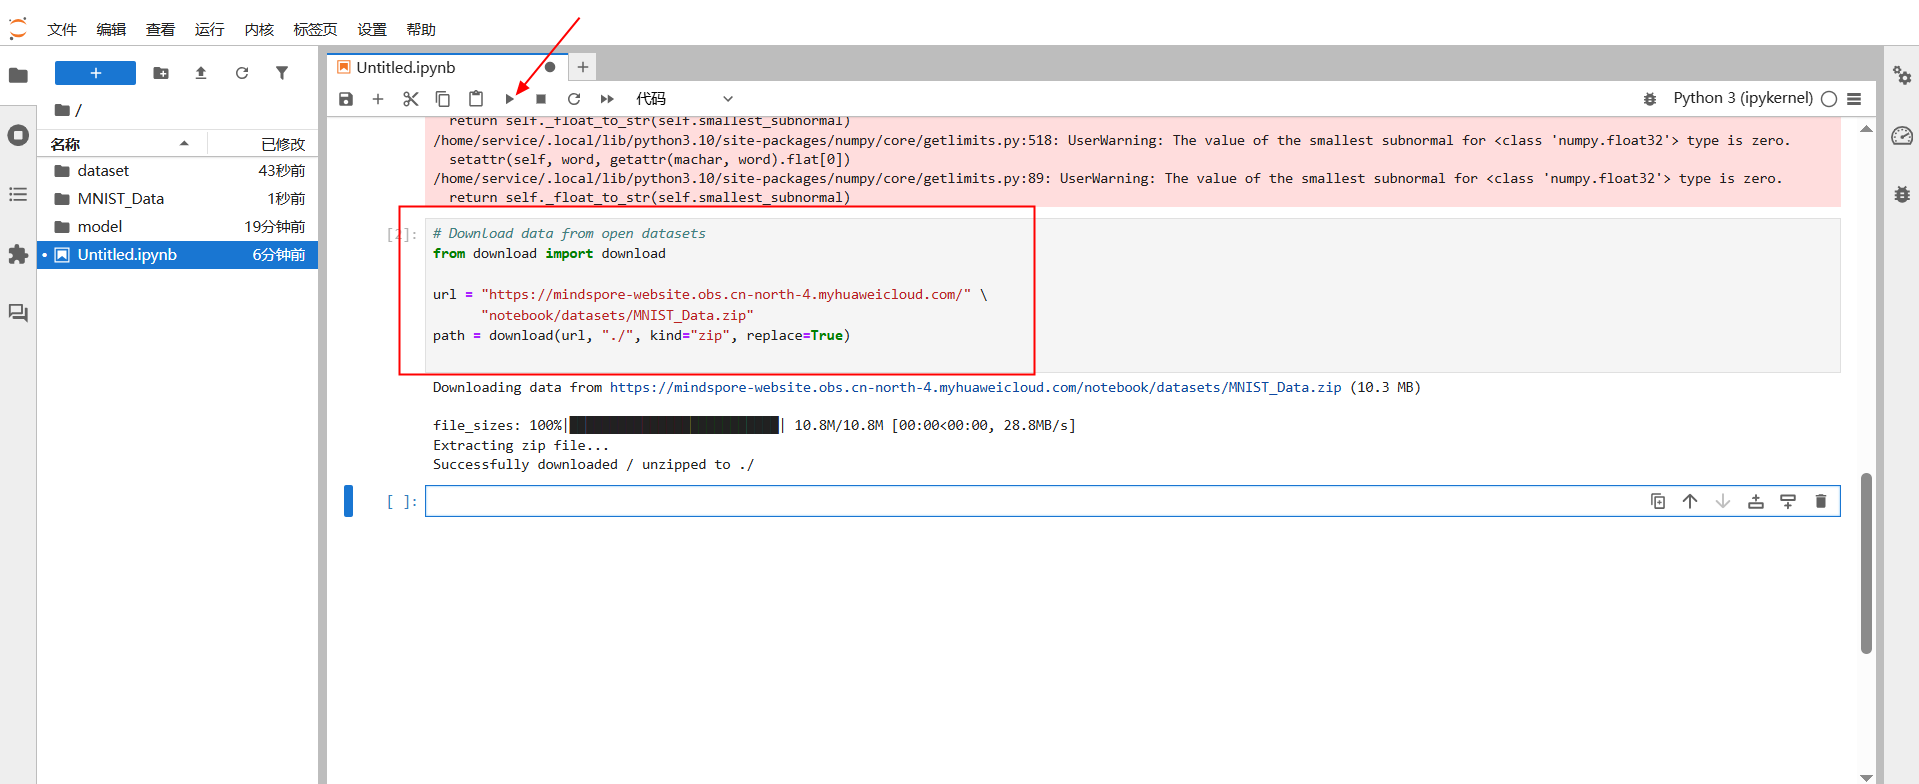Move the active cell down

pos(1723,501)
